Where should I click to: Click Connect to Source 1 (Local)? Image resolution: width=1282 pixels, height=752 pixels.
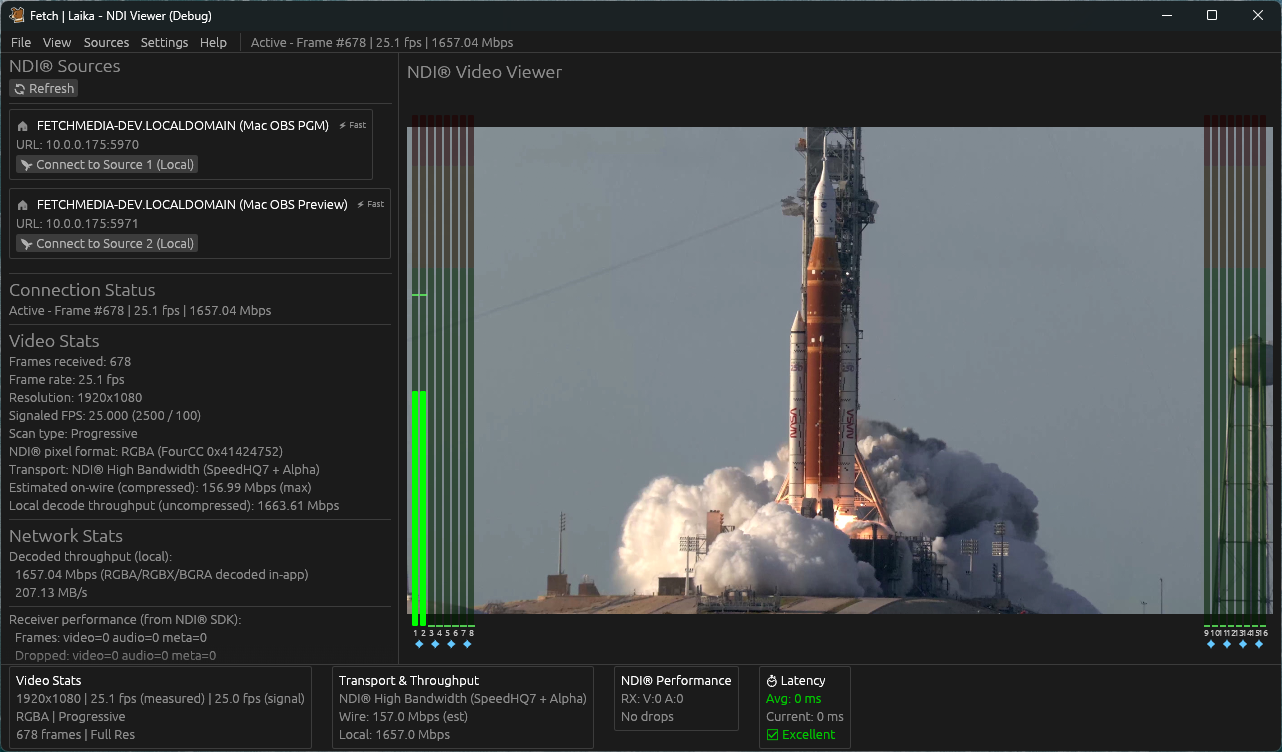pyautogui.click(x=106, y=164)
